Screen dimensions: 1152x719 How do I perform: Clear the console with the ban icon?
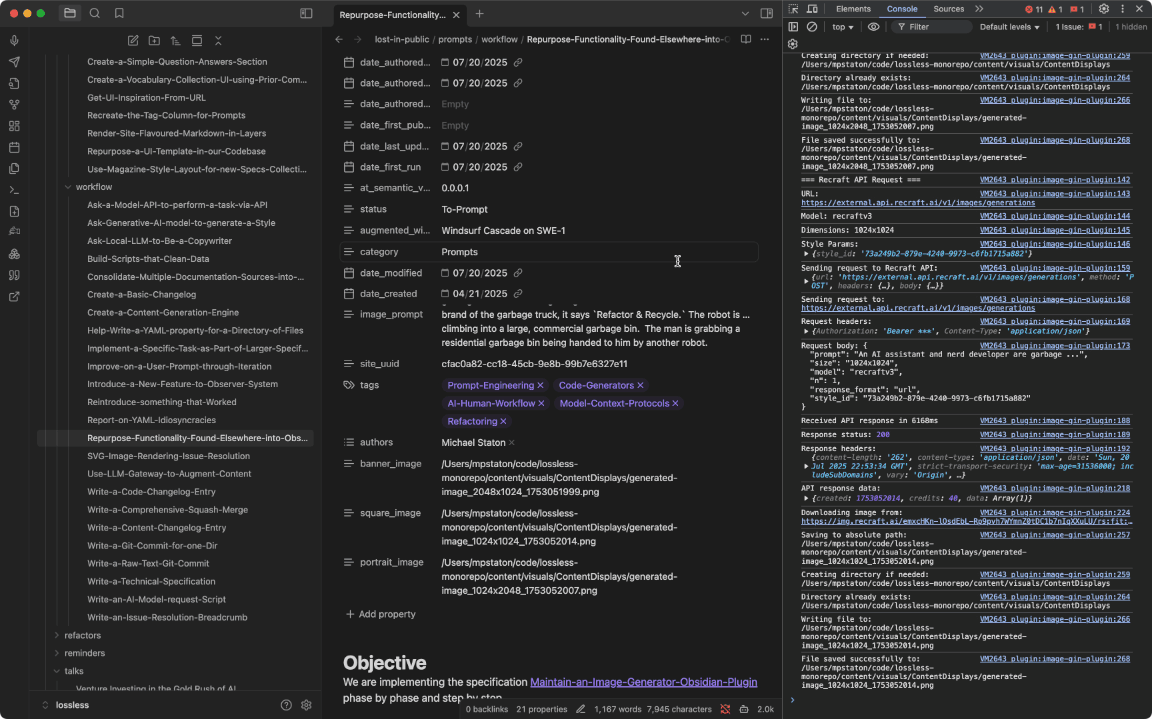(812, 27)
